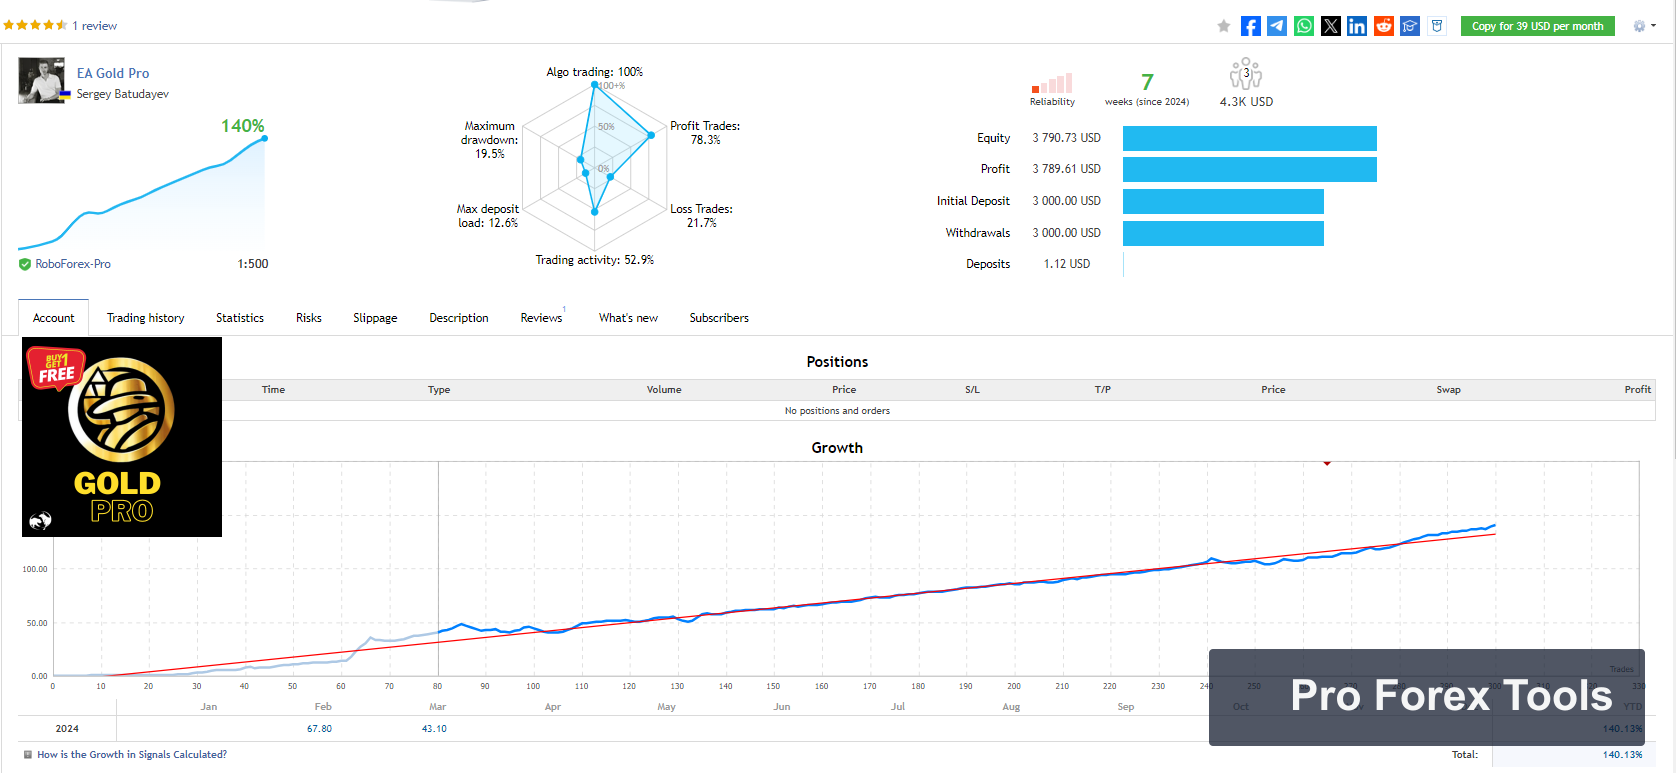Click the small growth preview chart
The image size is (1676, 773).
click(x=142, y=193)
